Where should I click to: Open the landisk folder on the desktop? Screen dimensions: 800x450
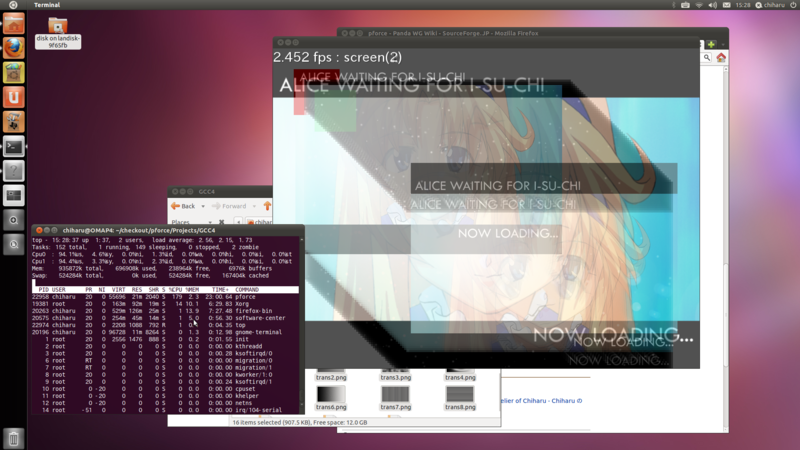pos(58,33)
